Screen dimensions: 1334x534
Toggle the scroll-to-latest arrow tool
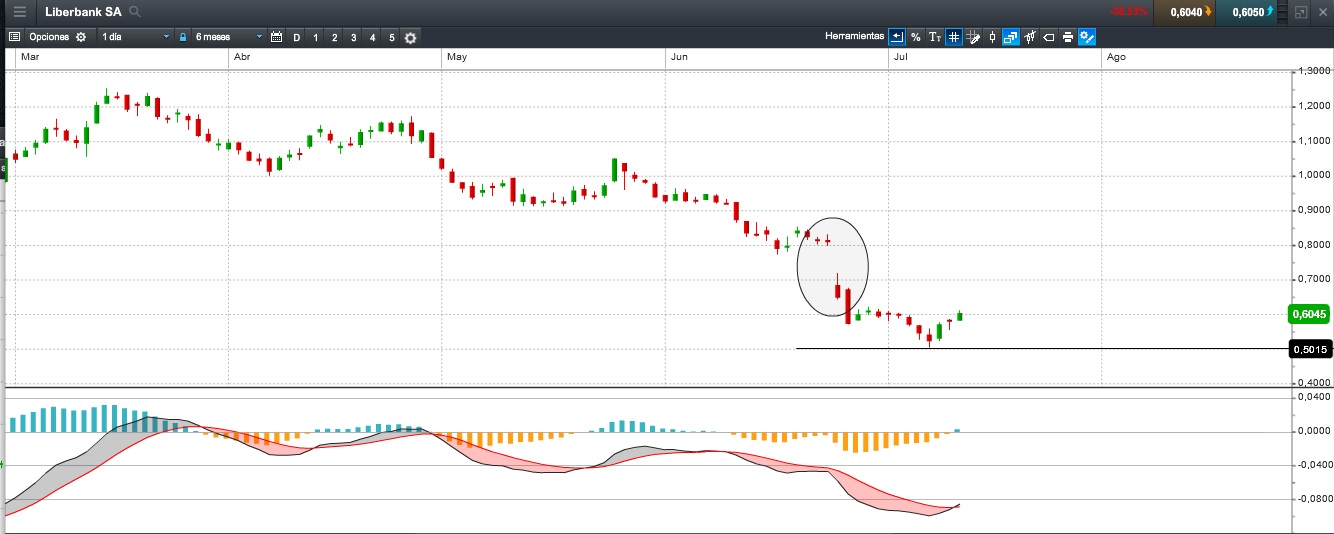point(897,37)
